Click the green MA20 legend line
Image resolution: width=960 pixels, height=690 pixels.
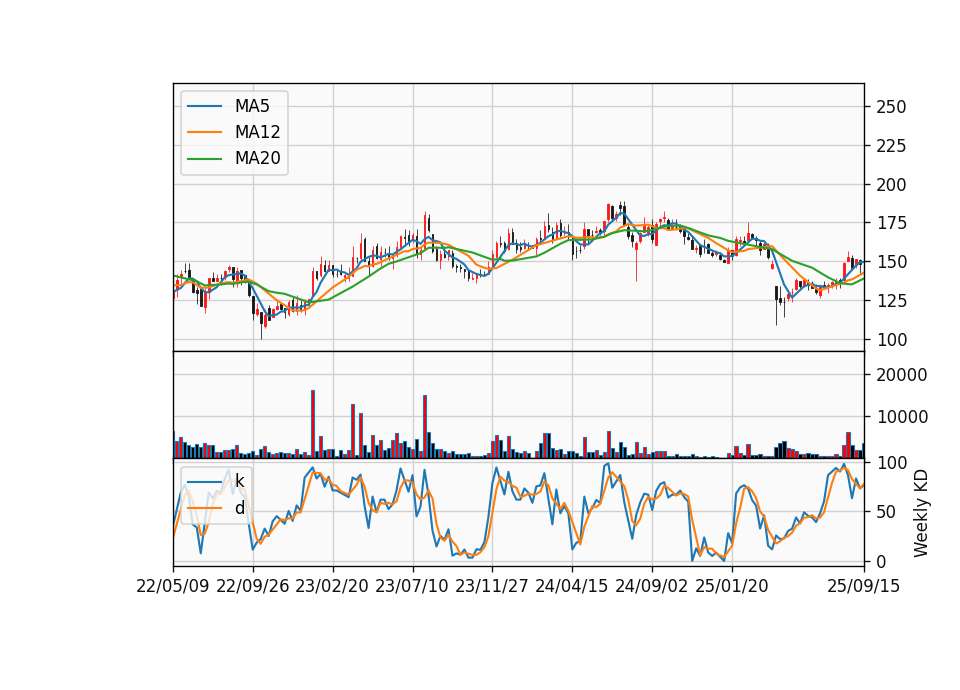click(204, 159)
